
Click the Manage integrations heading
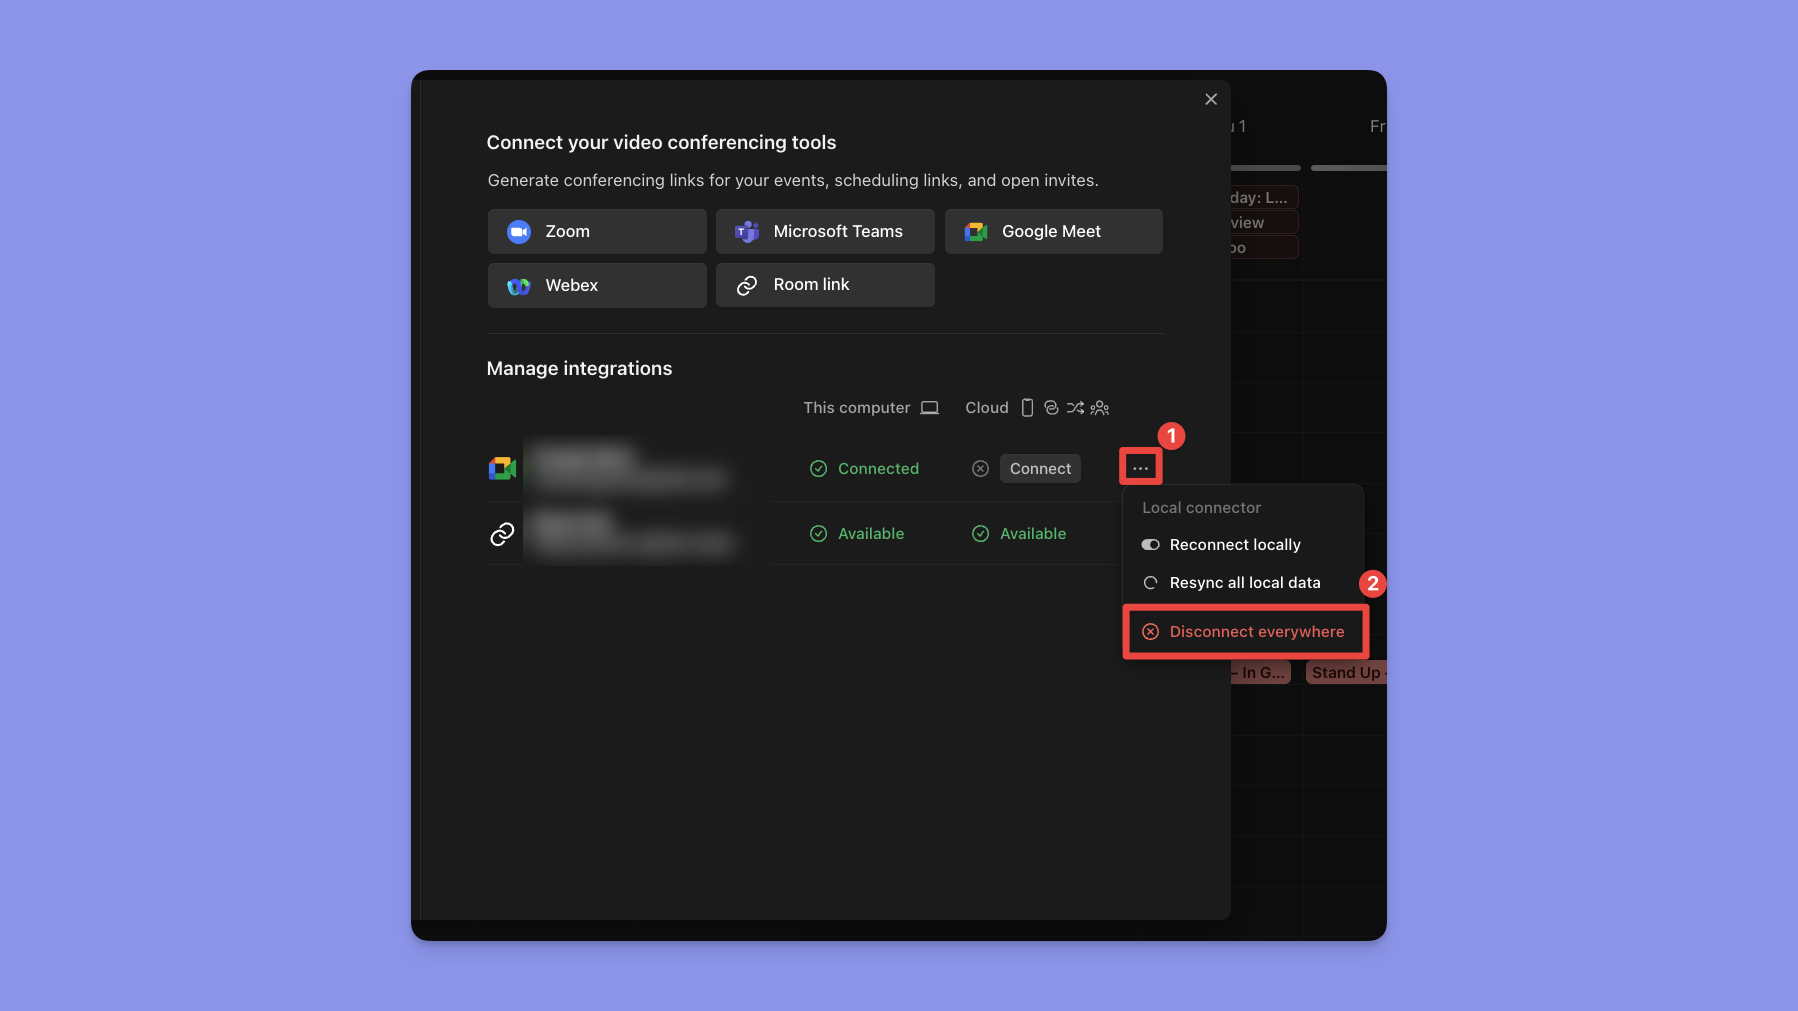tap(579, 368)
